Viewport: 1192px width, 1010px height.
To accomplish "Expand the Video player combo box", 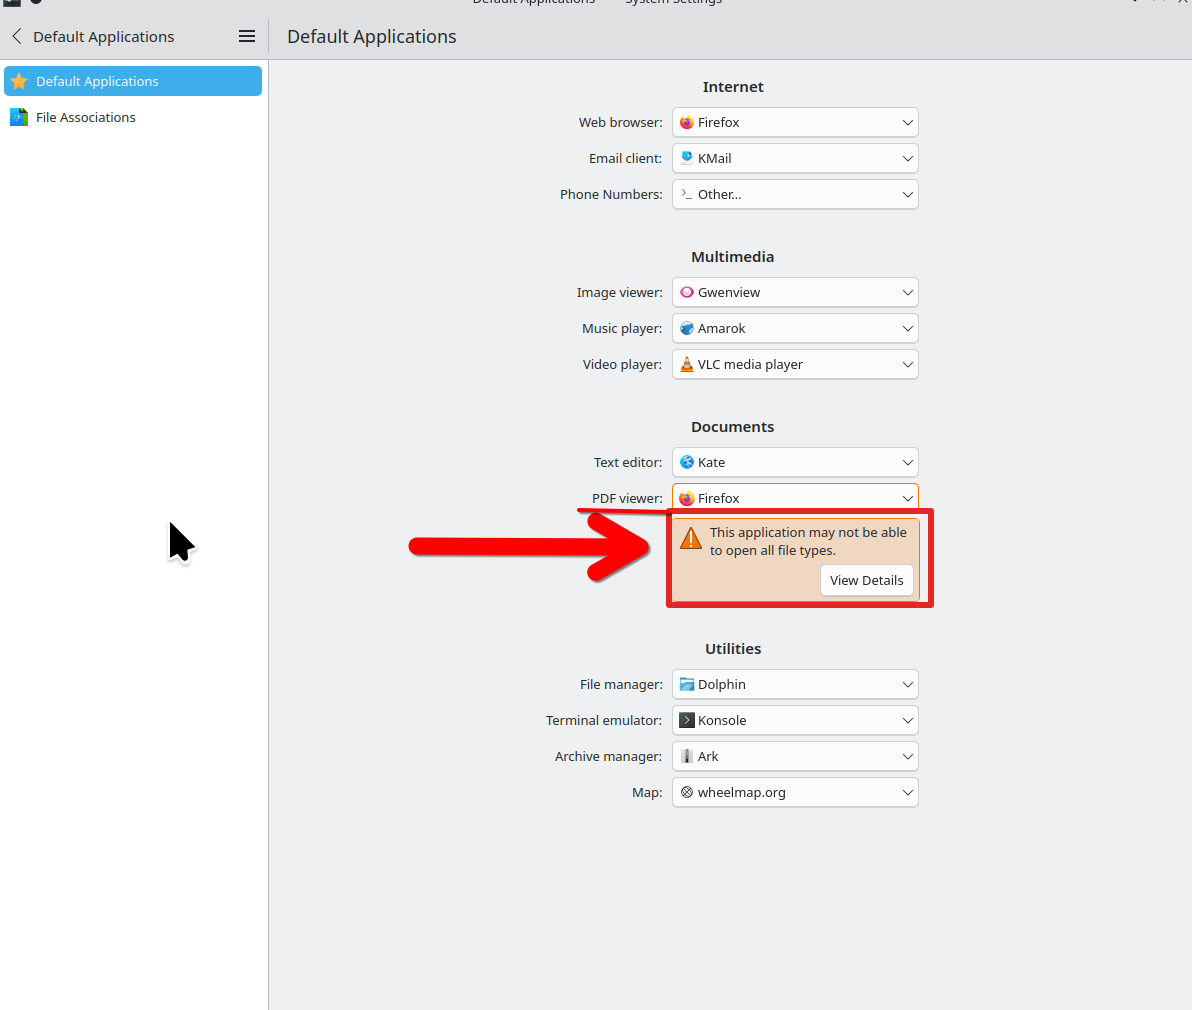I will [x=795, y=365].
